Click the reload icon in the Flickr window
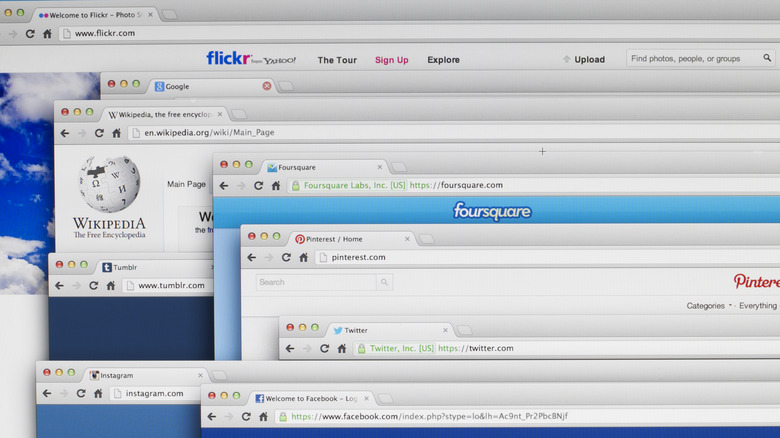This screenshot has width=780, height=438. 30,33
